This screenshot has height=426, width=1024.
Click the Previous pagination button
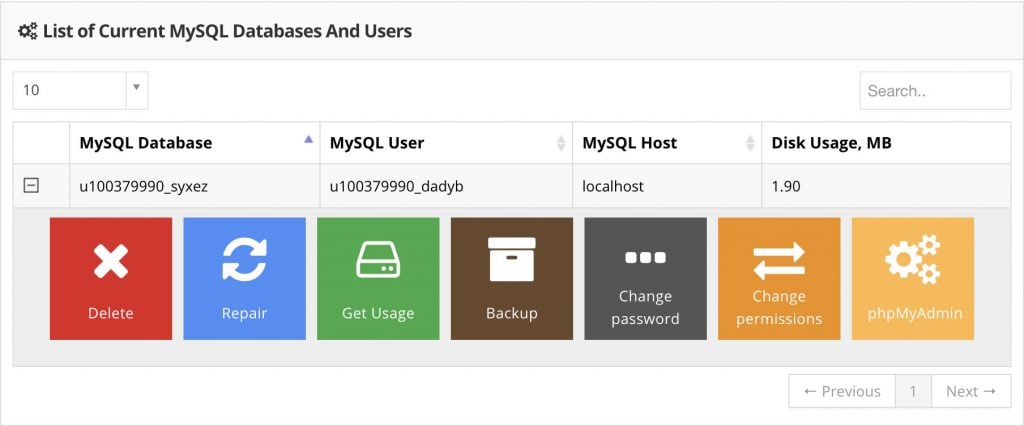pos(841,391)
